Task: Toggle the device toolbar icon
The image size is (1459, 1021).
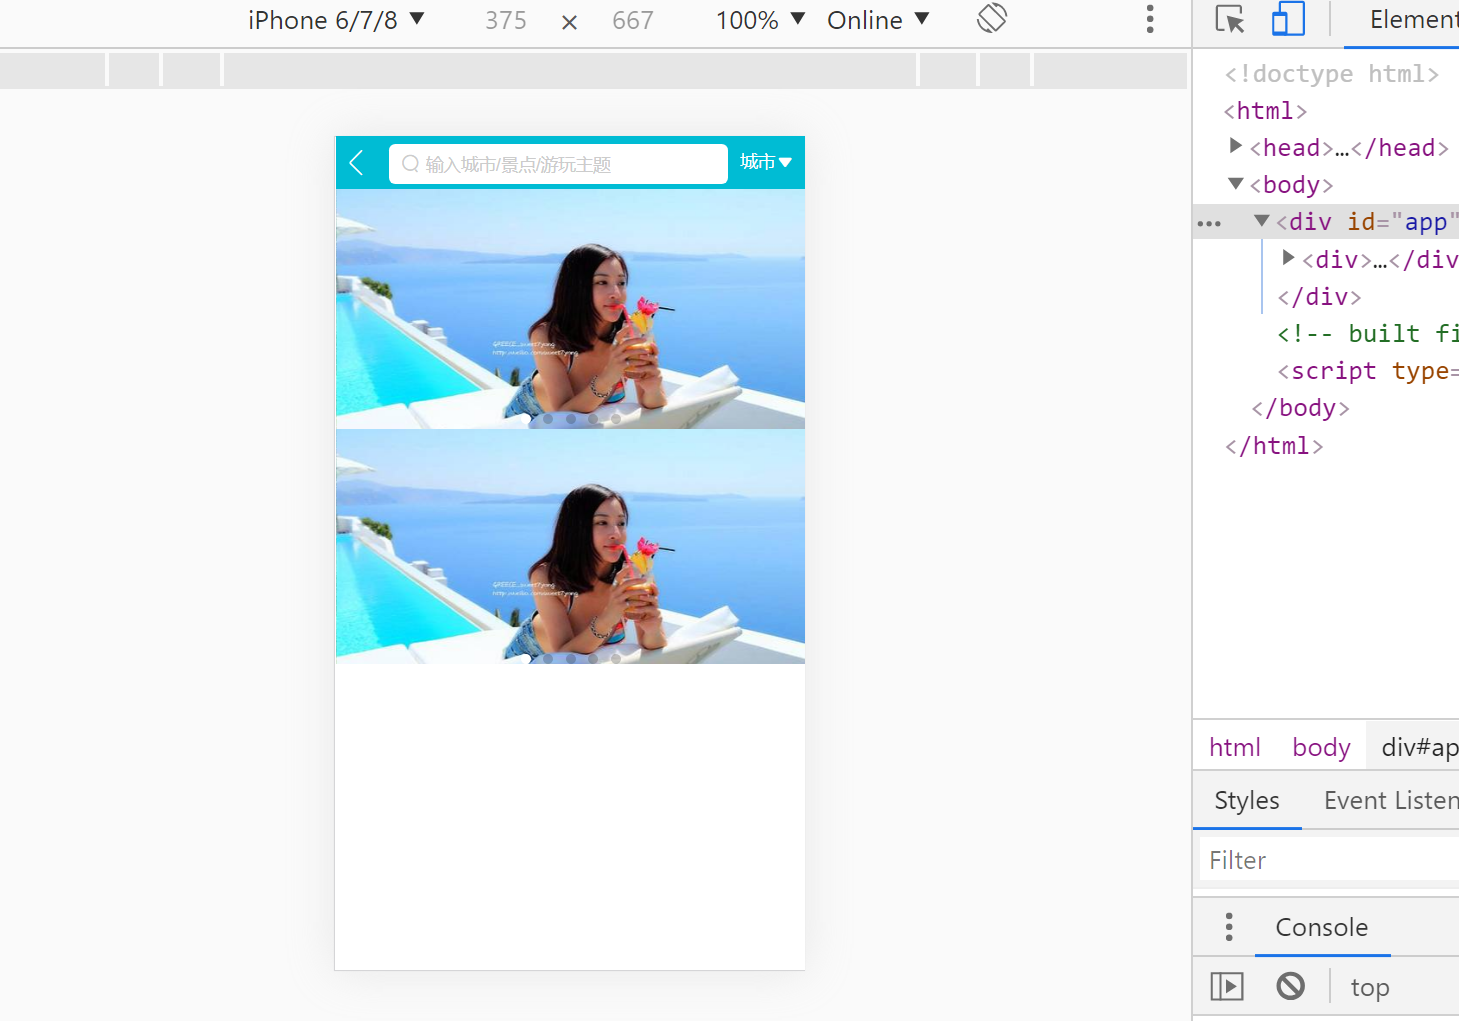Action: tap(1288, 19)
